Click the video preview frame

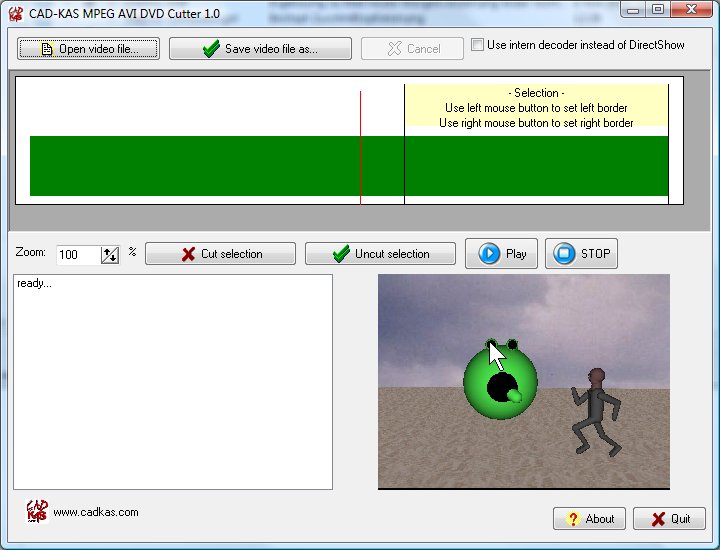[524, 382]
